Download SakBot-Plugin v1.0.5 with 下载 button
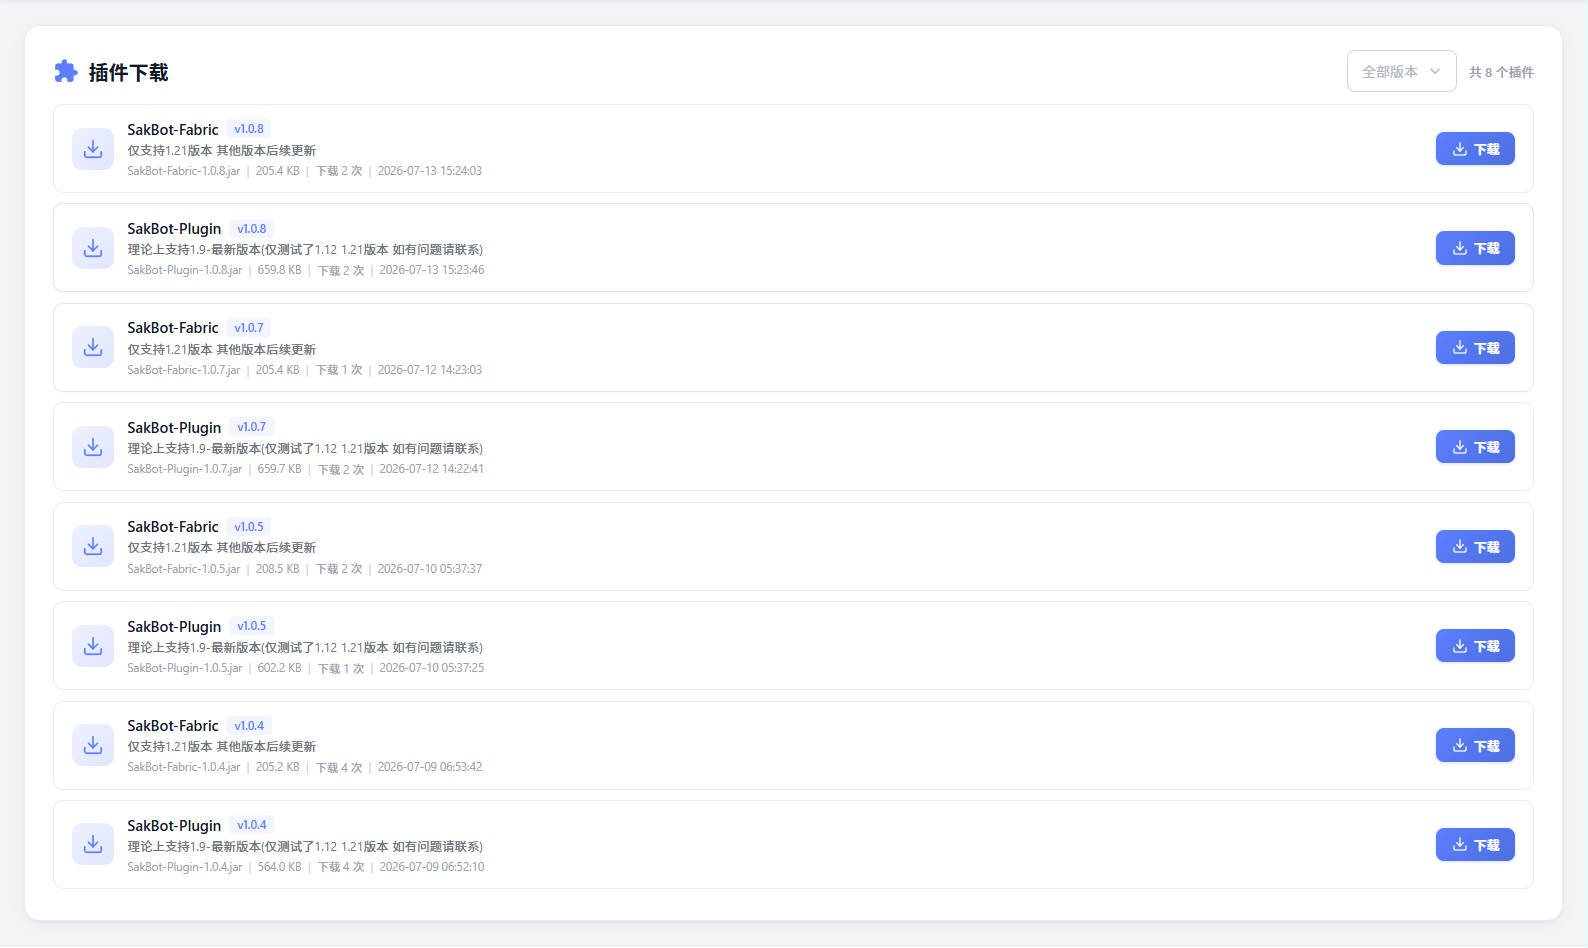This screenshot has width=1588, height=948. tap(1475, 646)
